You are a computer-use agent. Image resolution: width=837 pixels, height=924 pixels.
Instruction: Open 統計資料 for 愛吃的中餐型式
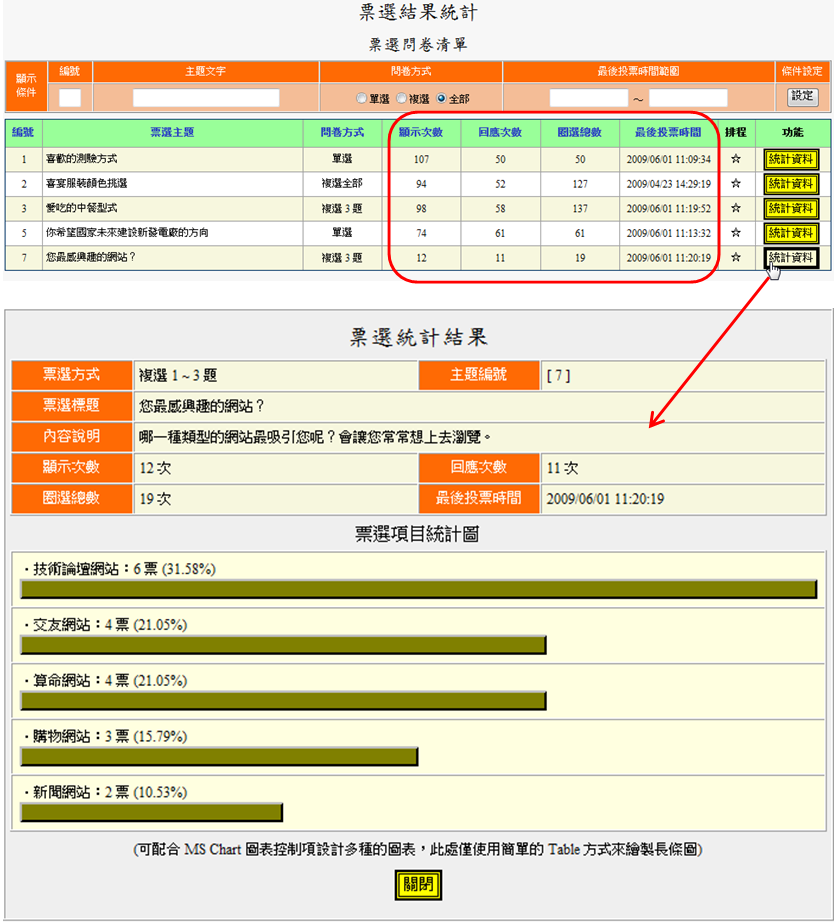click(791, 209)
